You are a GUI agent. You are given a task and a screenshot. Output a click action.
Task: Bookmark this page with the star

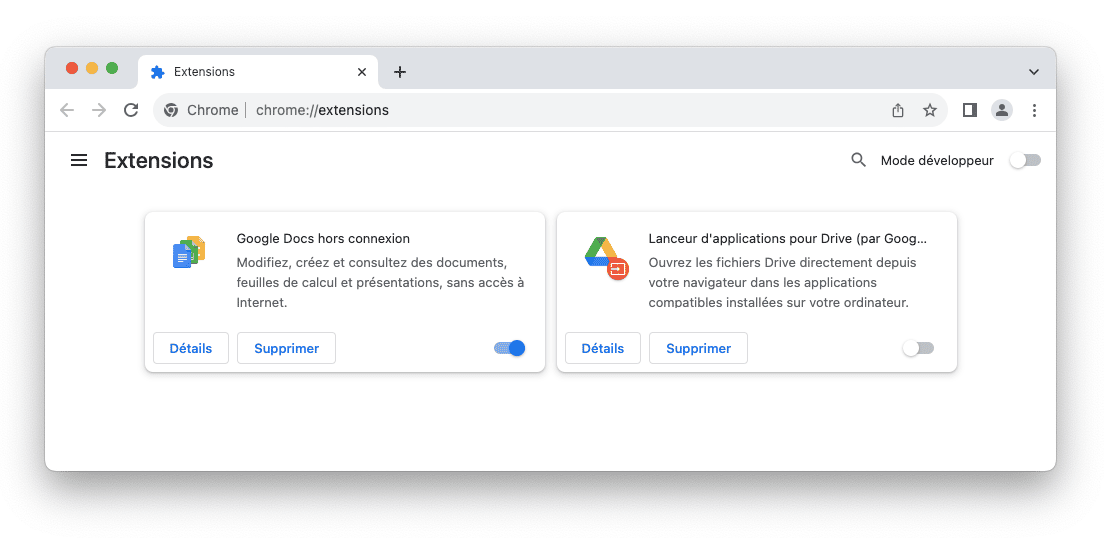pyautogui.click(x=930, y=110)
